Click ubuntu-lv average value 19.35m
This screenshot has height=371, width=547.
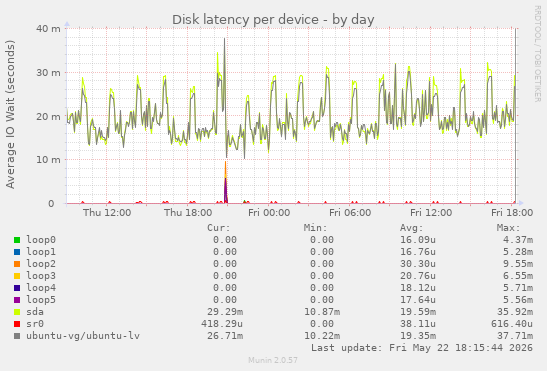pyautogui.click(x=418, y=336)
